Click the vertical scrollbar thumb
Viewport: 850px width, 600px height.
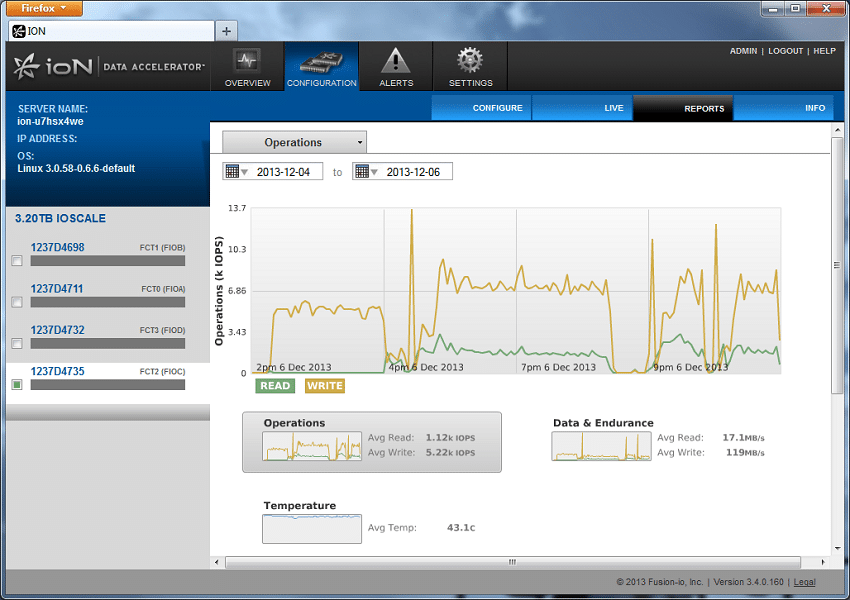click(x=838, y=266)
